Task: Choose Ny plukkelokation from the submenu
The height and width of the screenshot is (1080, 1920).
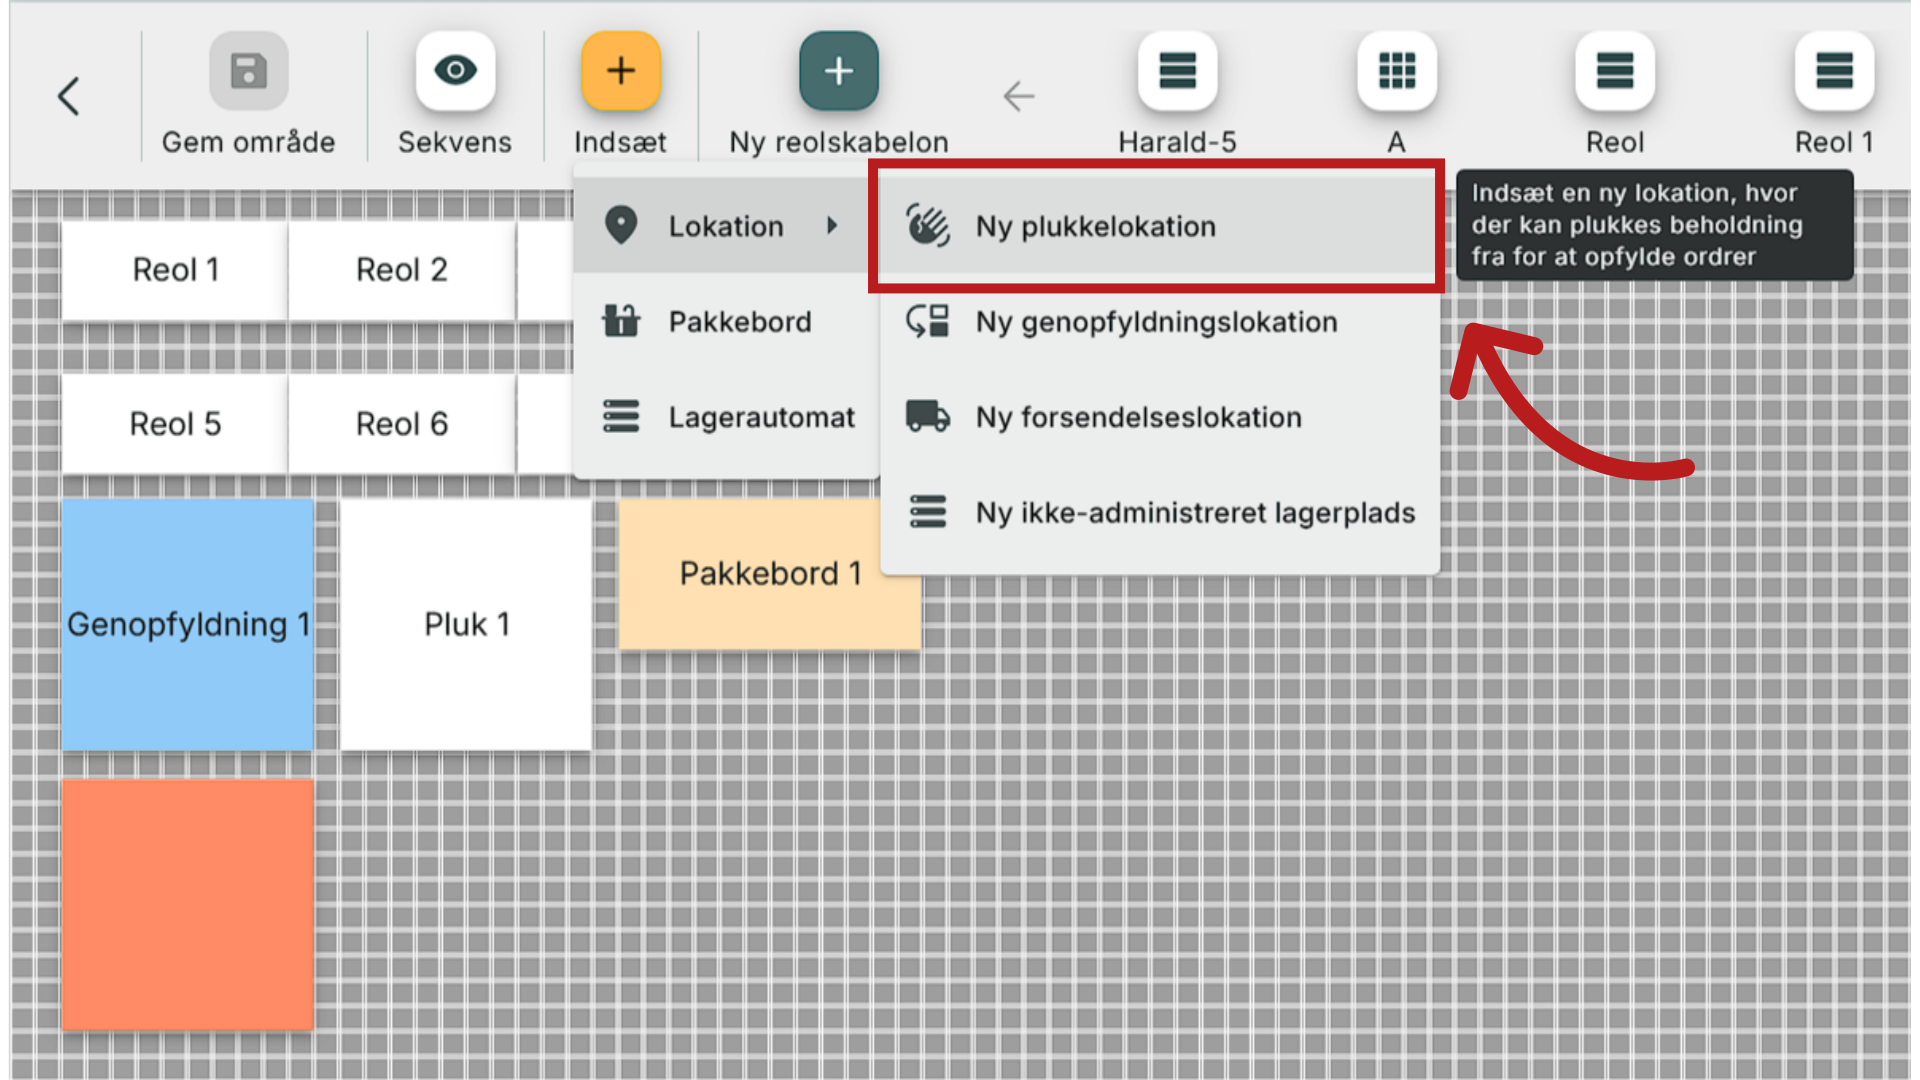Action: coord(1095,227)
